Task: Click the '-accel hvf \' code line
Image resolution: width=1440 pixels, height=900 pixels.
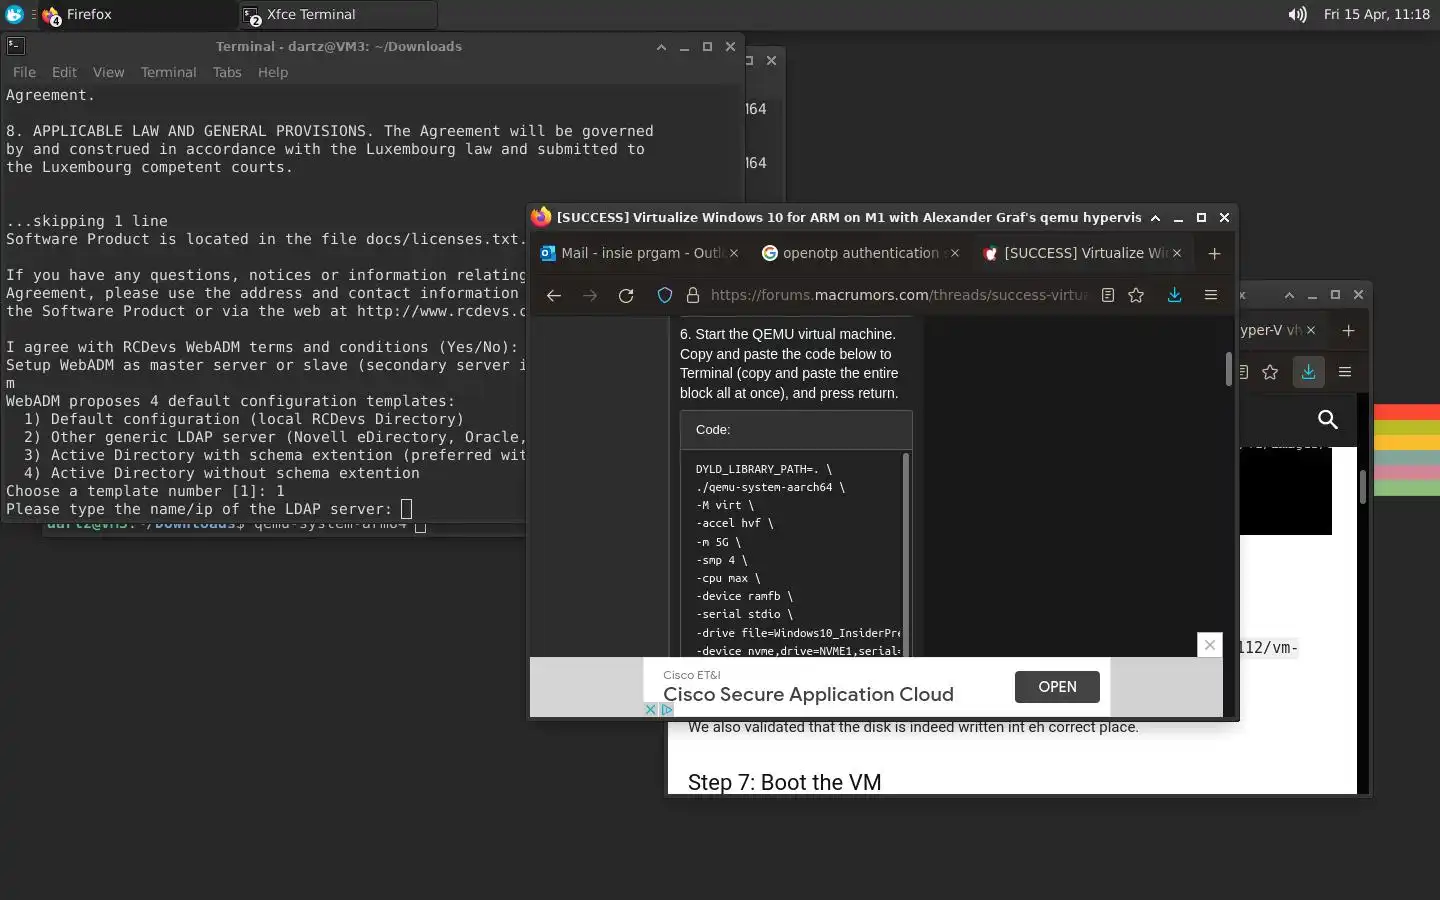Action: point(735,523)
